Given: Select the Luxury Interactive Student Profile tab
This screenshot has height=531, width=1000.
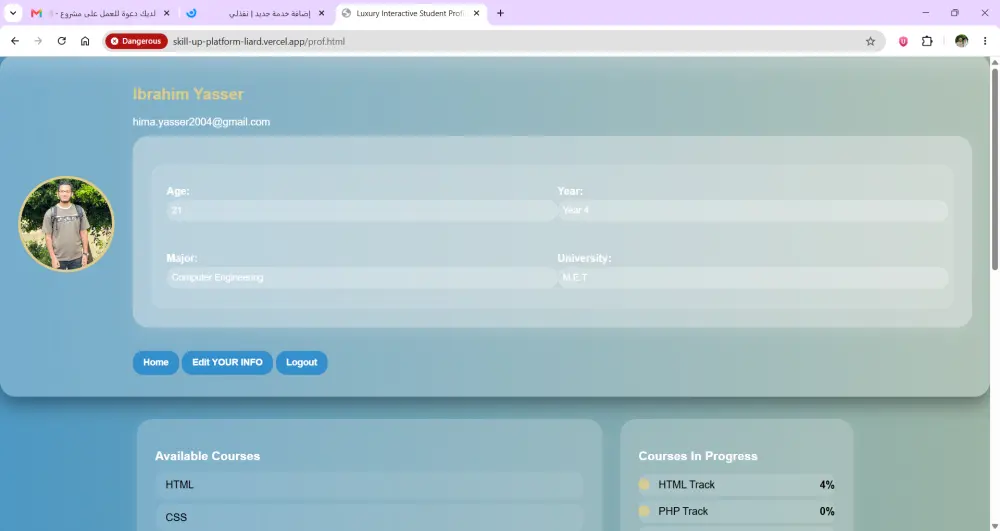Looking at the screenshot, I should tap(411, 13).
